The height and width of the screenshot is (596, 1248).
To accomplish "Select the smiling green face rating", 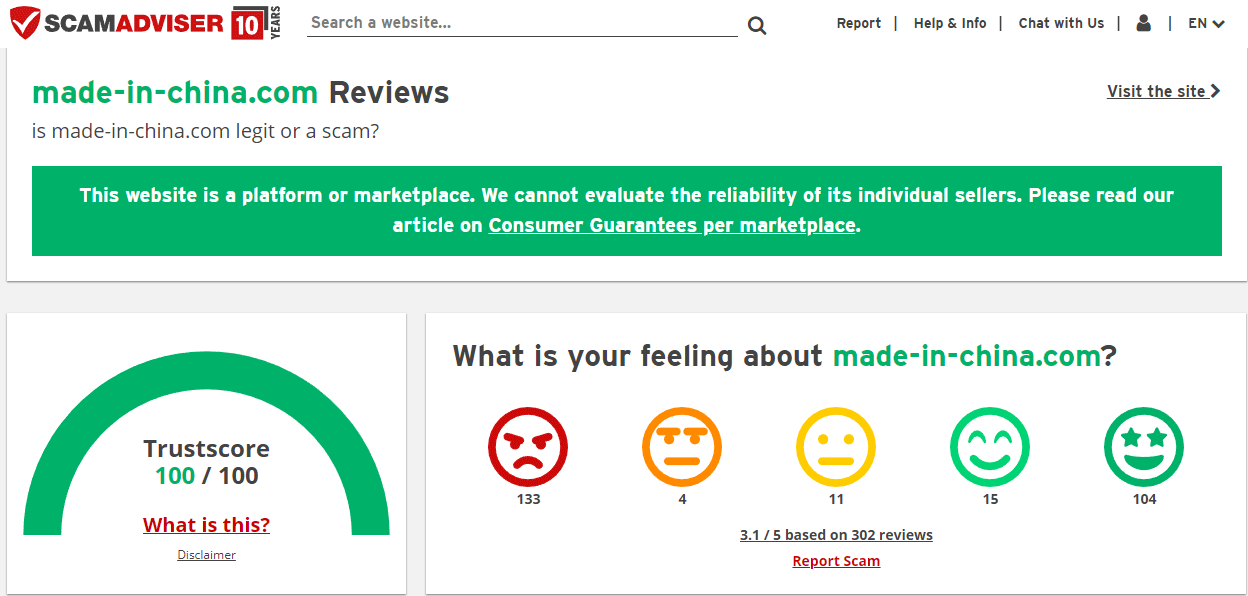I will tap(990, 447).
